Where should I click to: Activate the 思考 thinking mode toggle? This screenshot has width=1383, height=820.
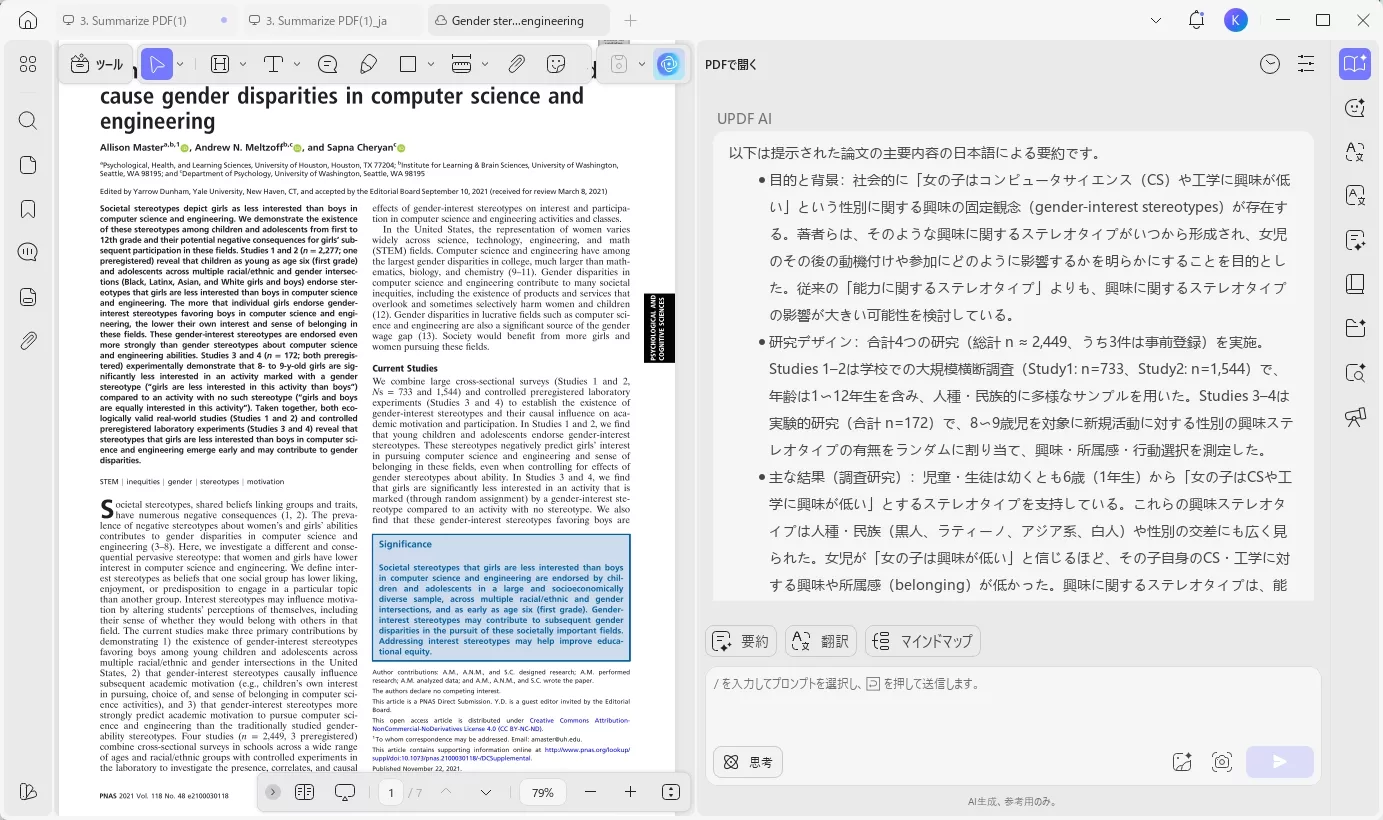747,762
